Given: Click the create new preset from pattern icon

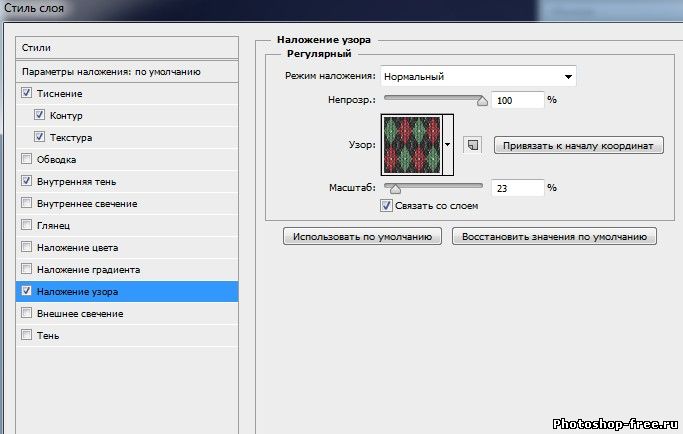Looking at the screenshot, I should click(473, 145).
